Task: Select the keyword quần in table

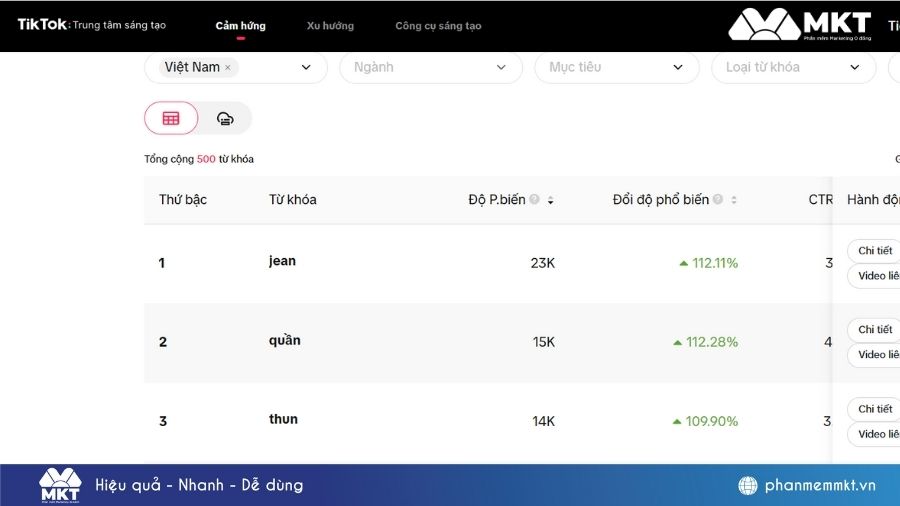Action: [284, 340]
